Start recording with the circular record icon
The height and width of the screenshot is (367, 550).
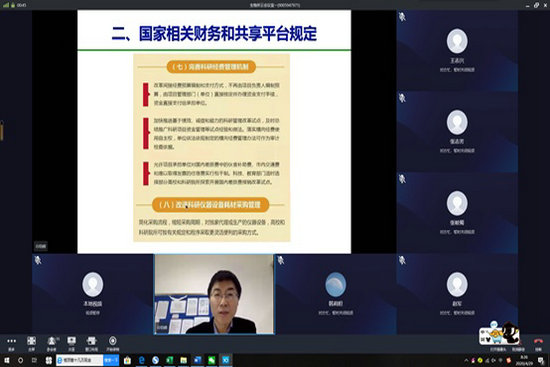click(113, 341)
